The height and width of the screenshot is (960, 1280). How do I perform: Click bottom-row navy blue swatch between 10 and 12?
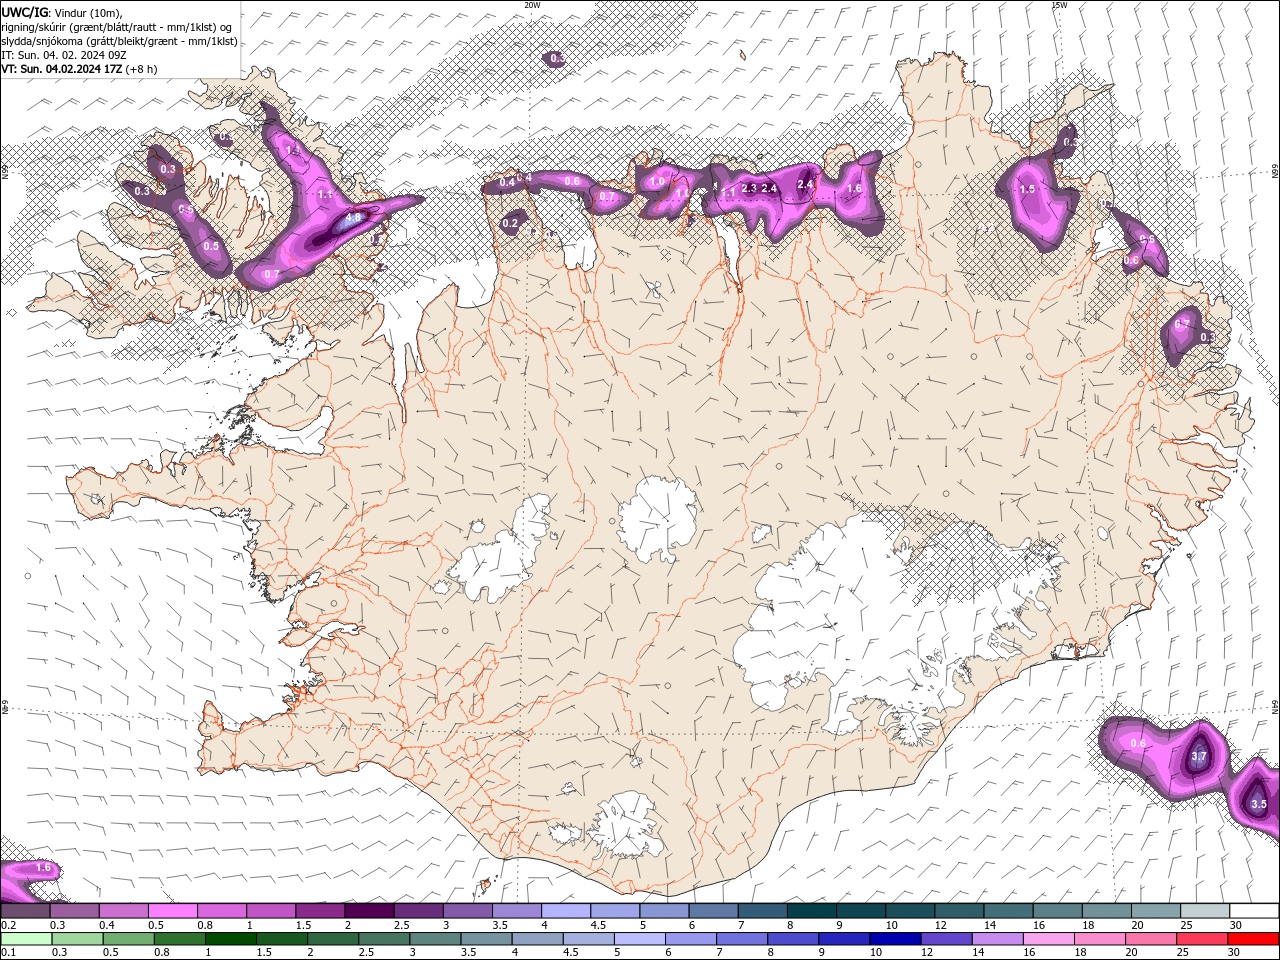[x=894, y=939]
